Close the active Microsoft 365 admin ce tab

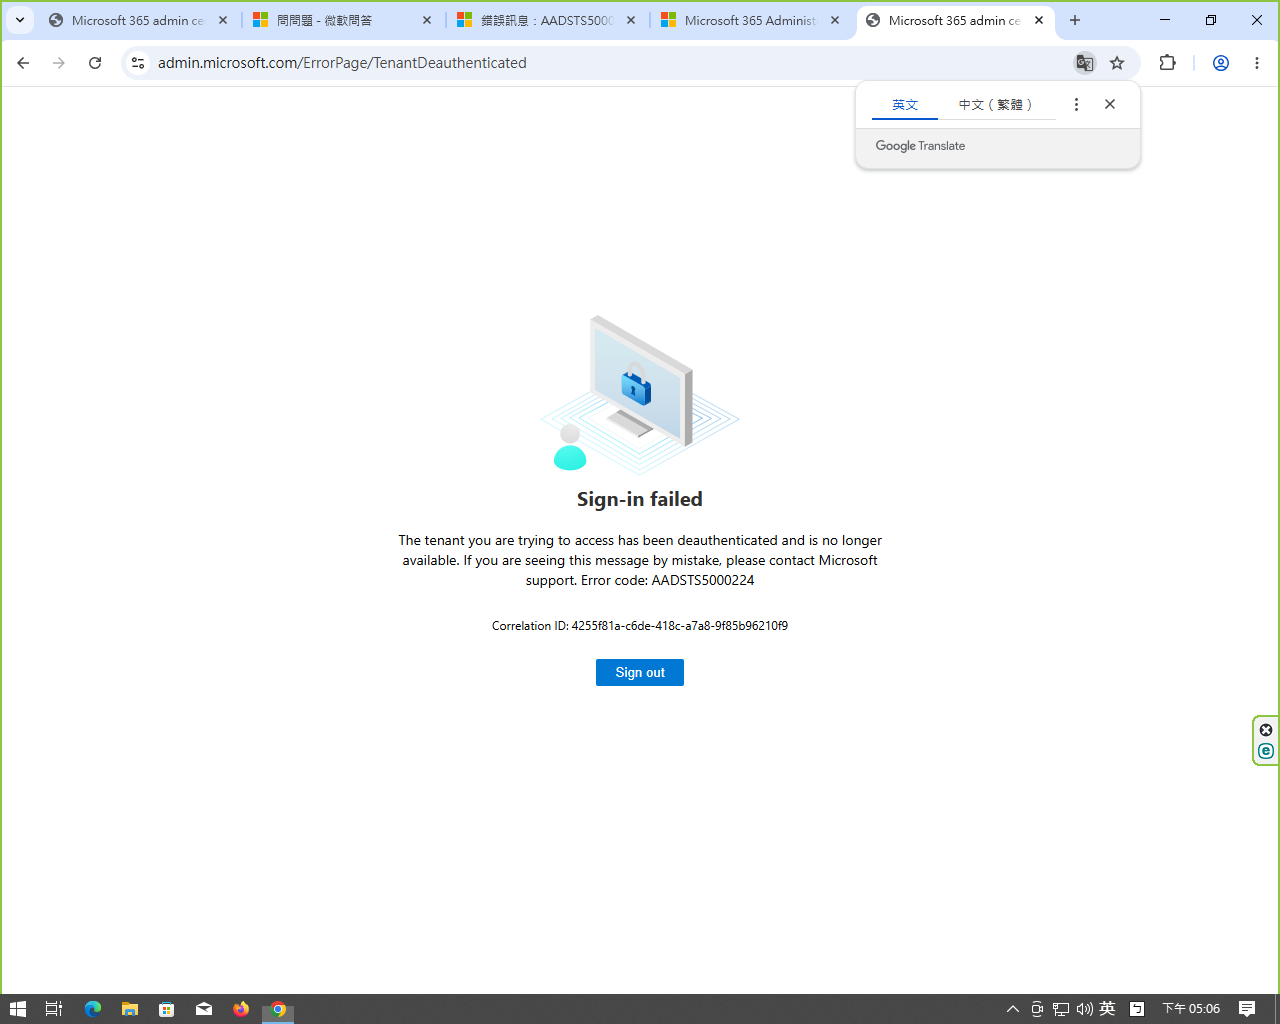[1039, 20]
